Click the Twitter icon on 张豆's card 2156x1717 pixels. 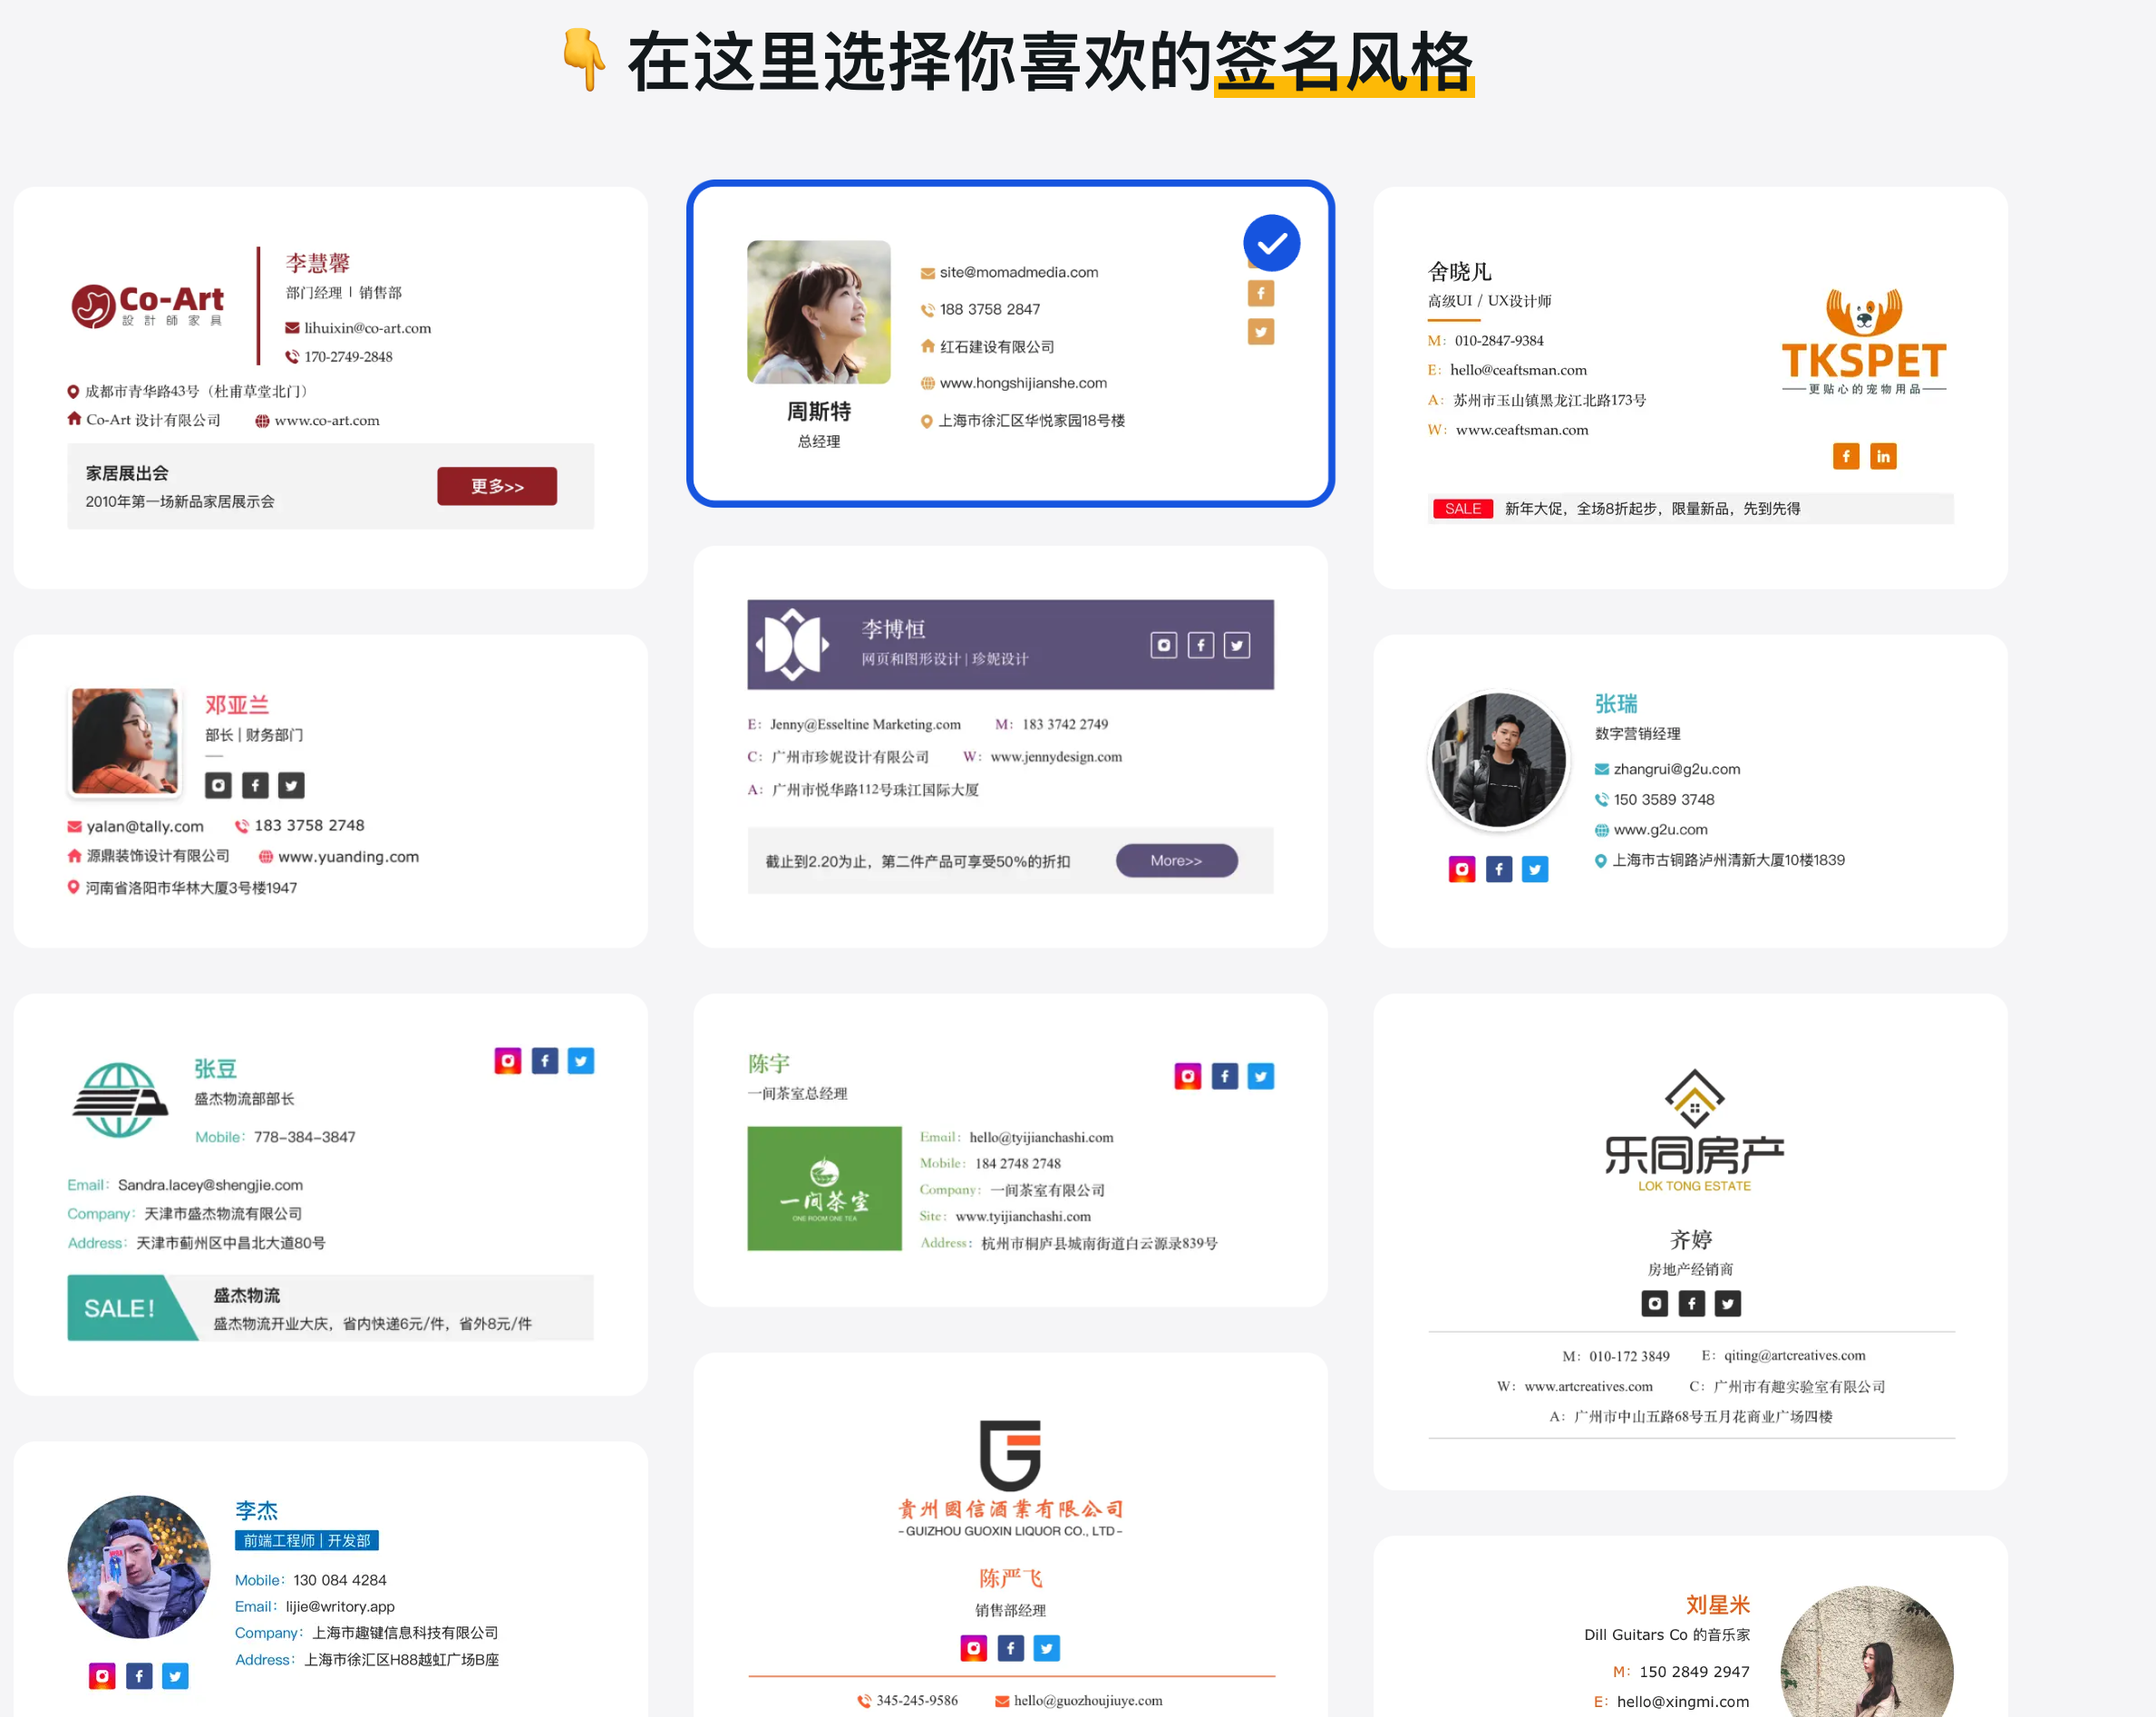(x=580, y=1060)
